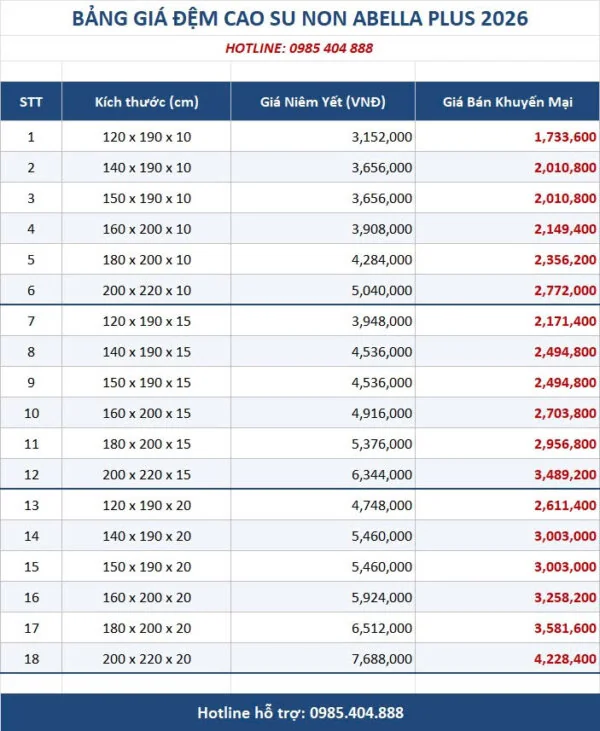Select listed price 3,908,000 in row 4
Screen dimensions: 600x731
[x=382, y=229]
